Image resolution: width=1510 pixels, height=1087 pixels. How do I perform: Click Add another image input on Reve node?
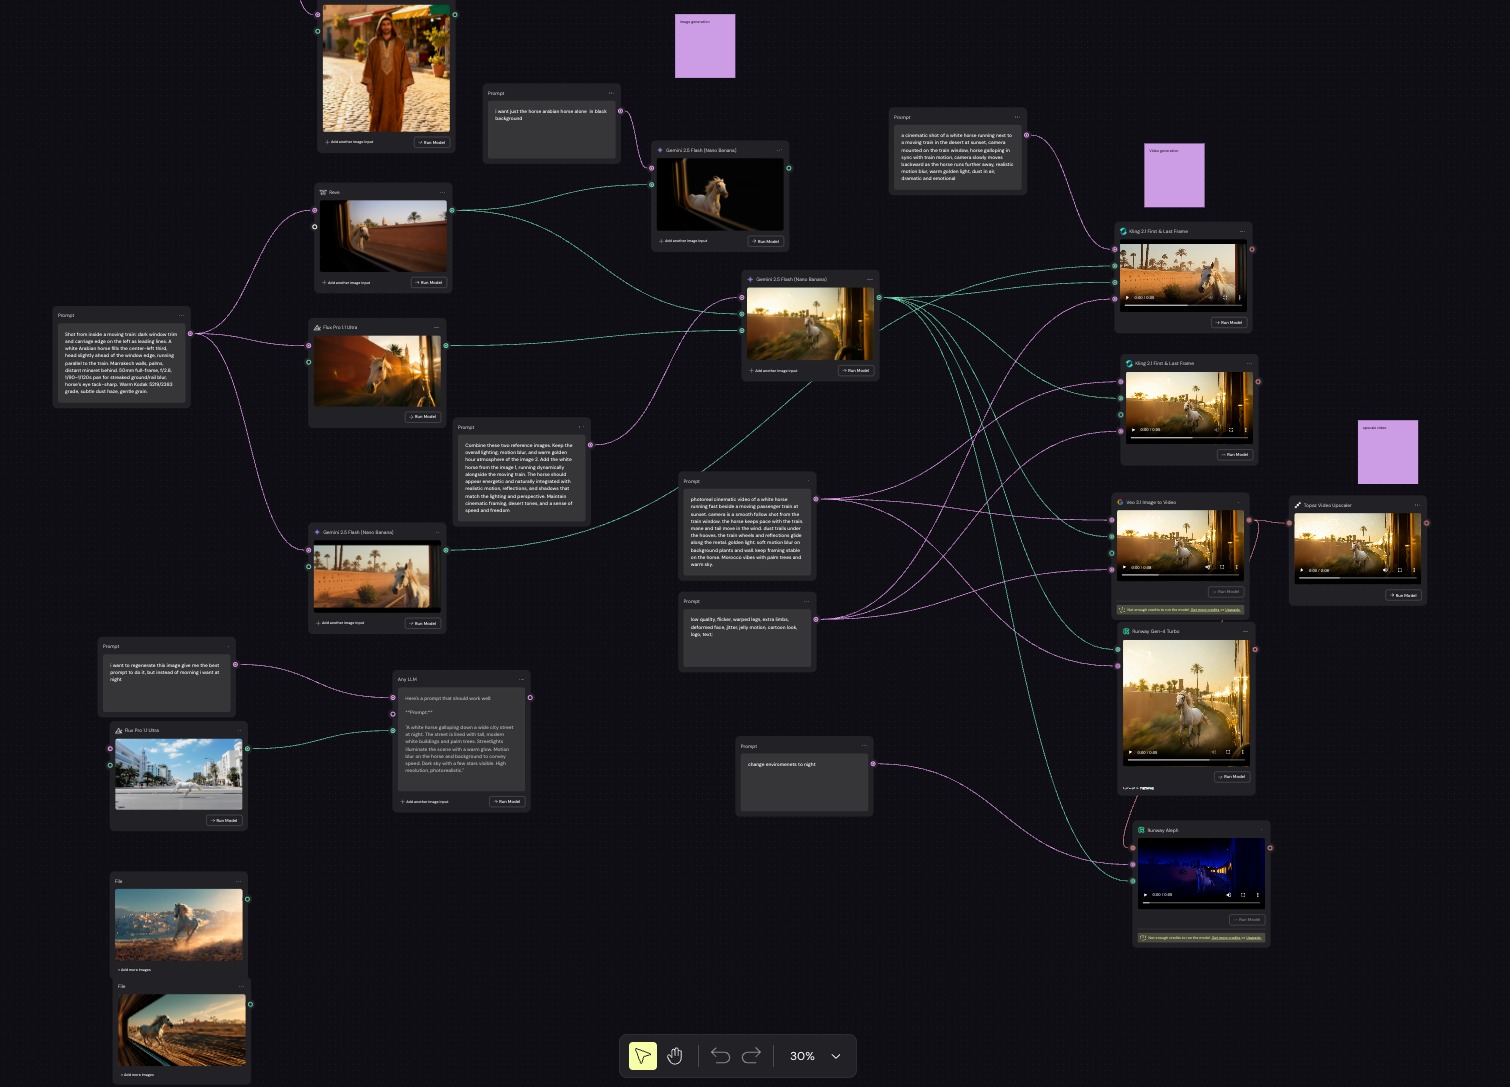347,283
